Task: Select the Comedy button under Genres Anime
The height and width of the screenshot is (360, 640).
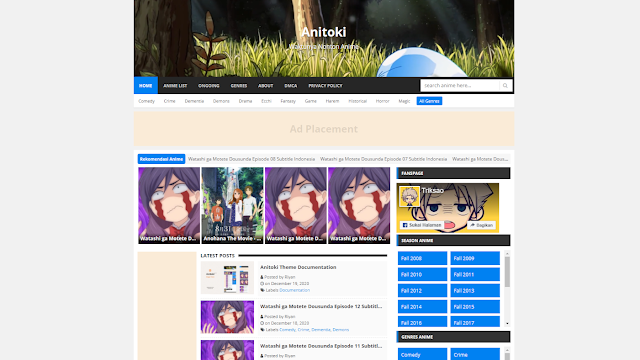Action: point(422,354)
